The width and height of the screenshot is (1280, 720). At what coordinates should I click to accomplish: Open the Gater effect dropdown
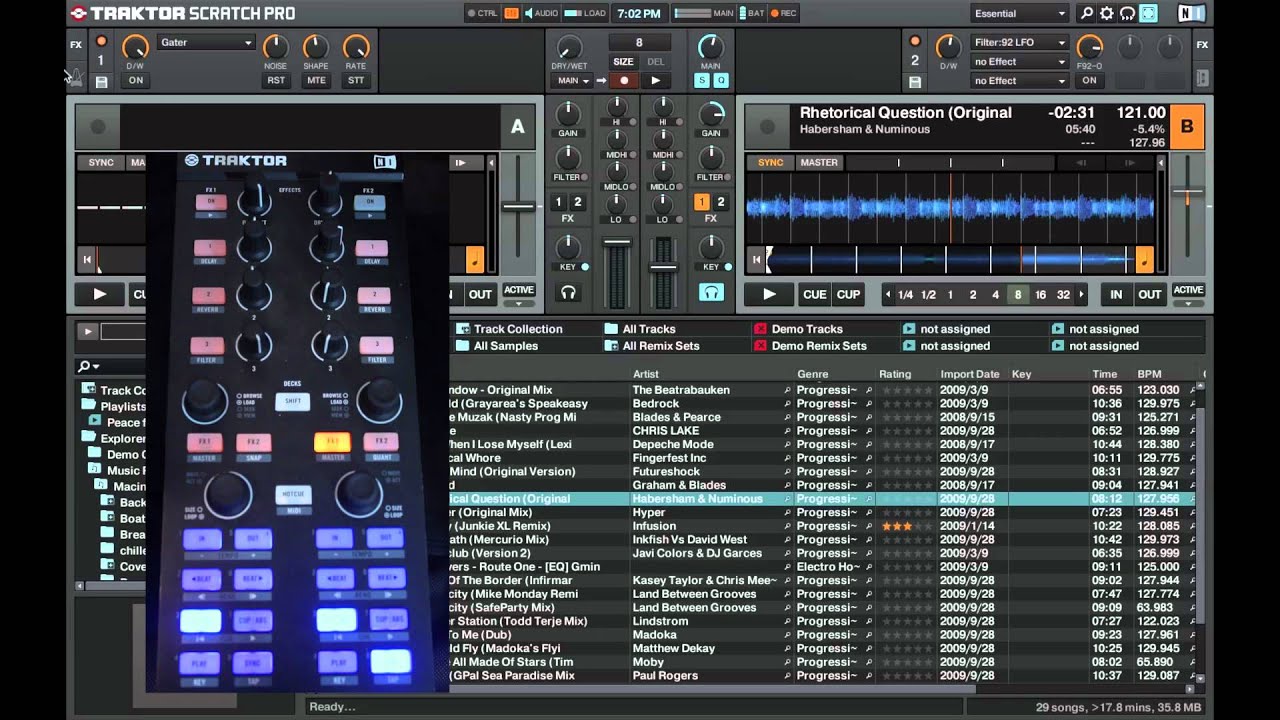coord(207,42)
